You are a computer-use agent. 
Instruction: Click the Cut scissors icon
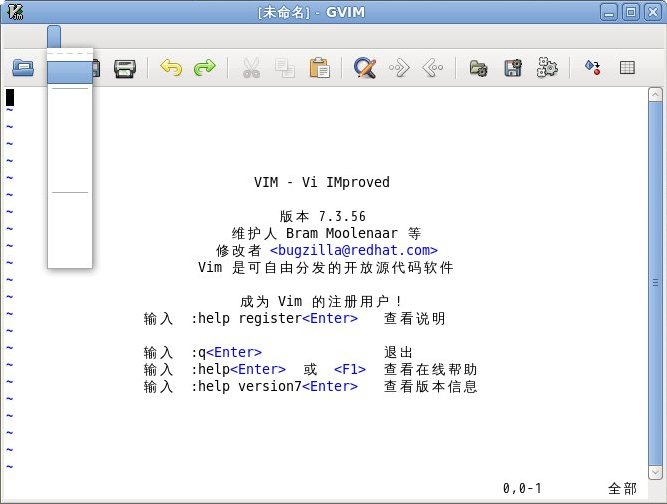point(251,68)
